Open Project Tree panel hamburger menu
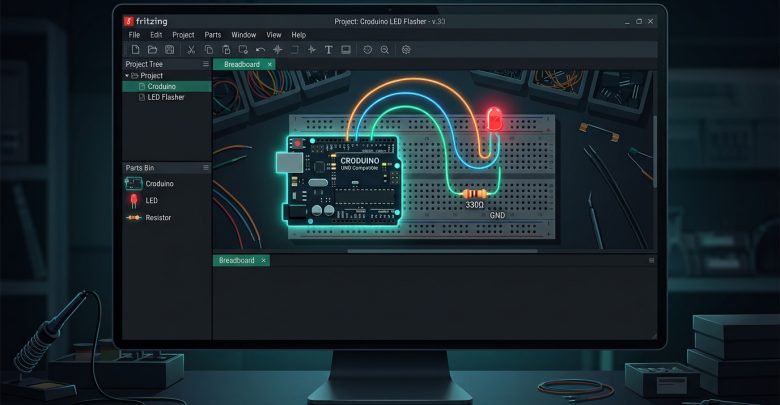The width and height of the screenshot is (780, 405). 206,64
